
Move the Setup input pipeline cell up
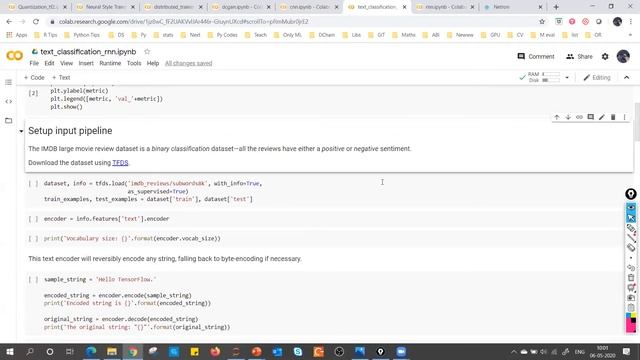click(557, 117)
